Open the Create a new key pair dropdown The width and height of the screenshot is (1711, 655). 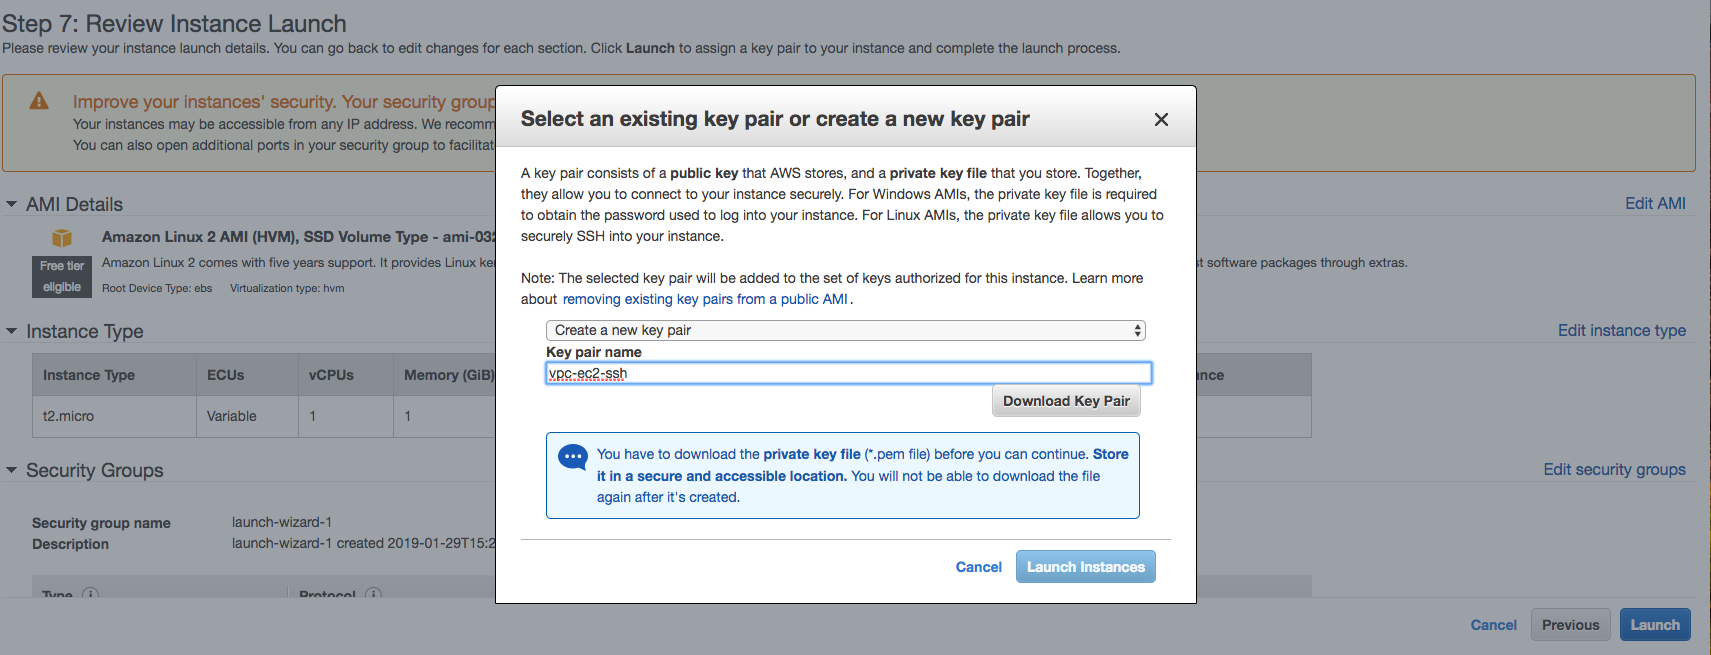click(x=845, y=330)
